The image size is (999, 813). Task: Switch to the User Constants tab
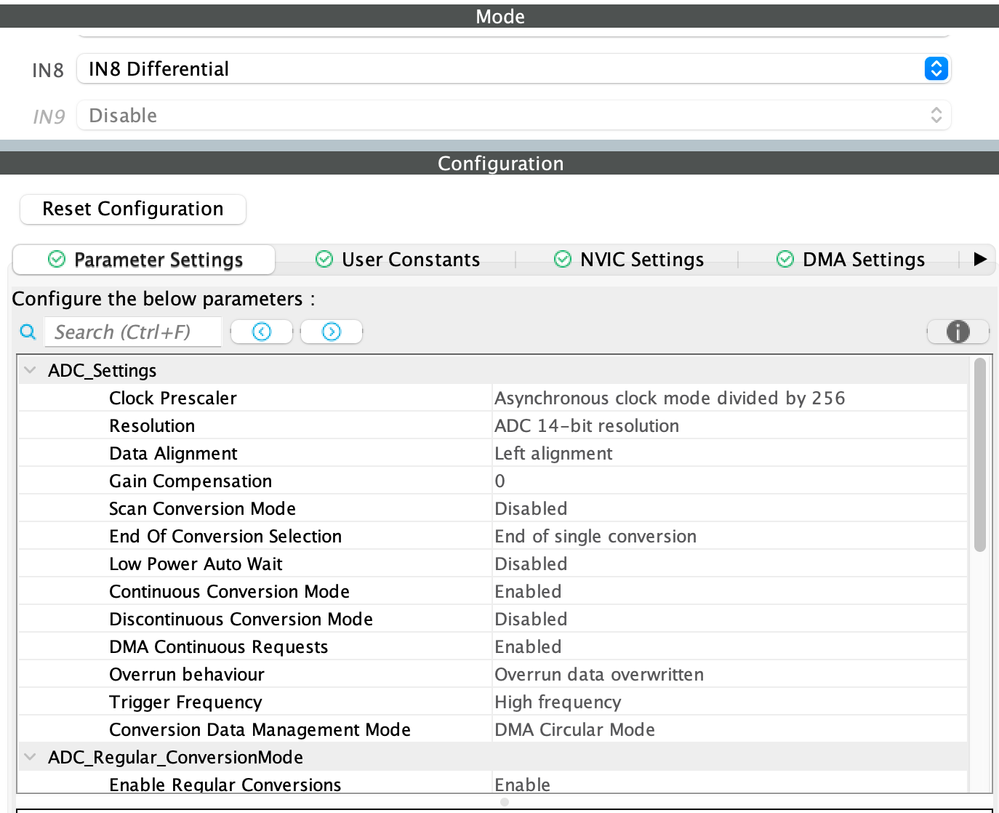tap(410, 259)
